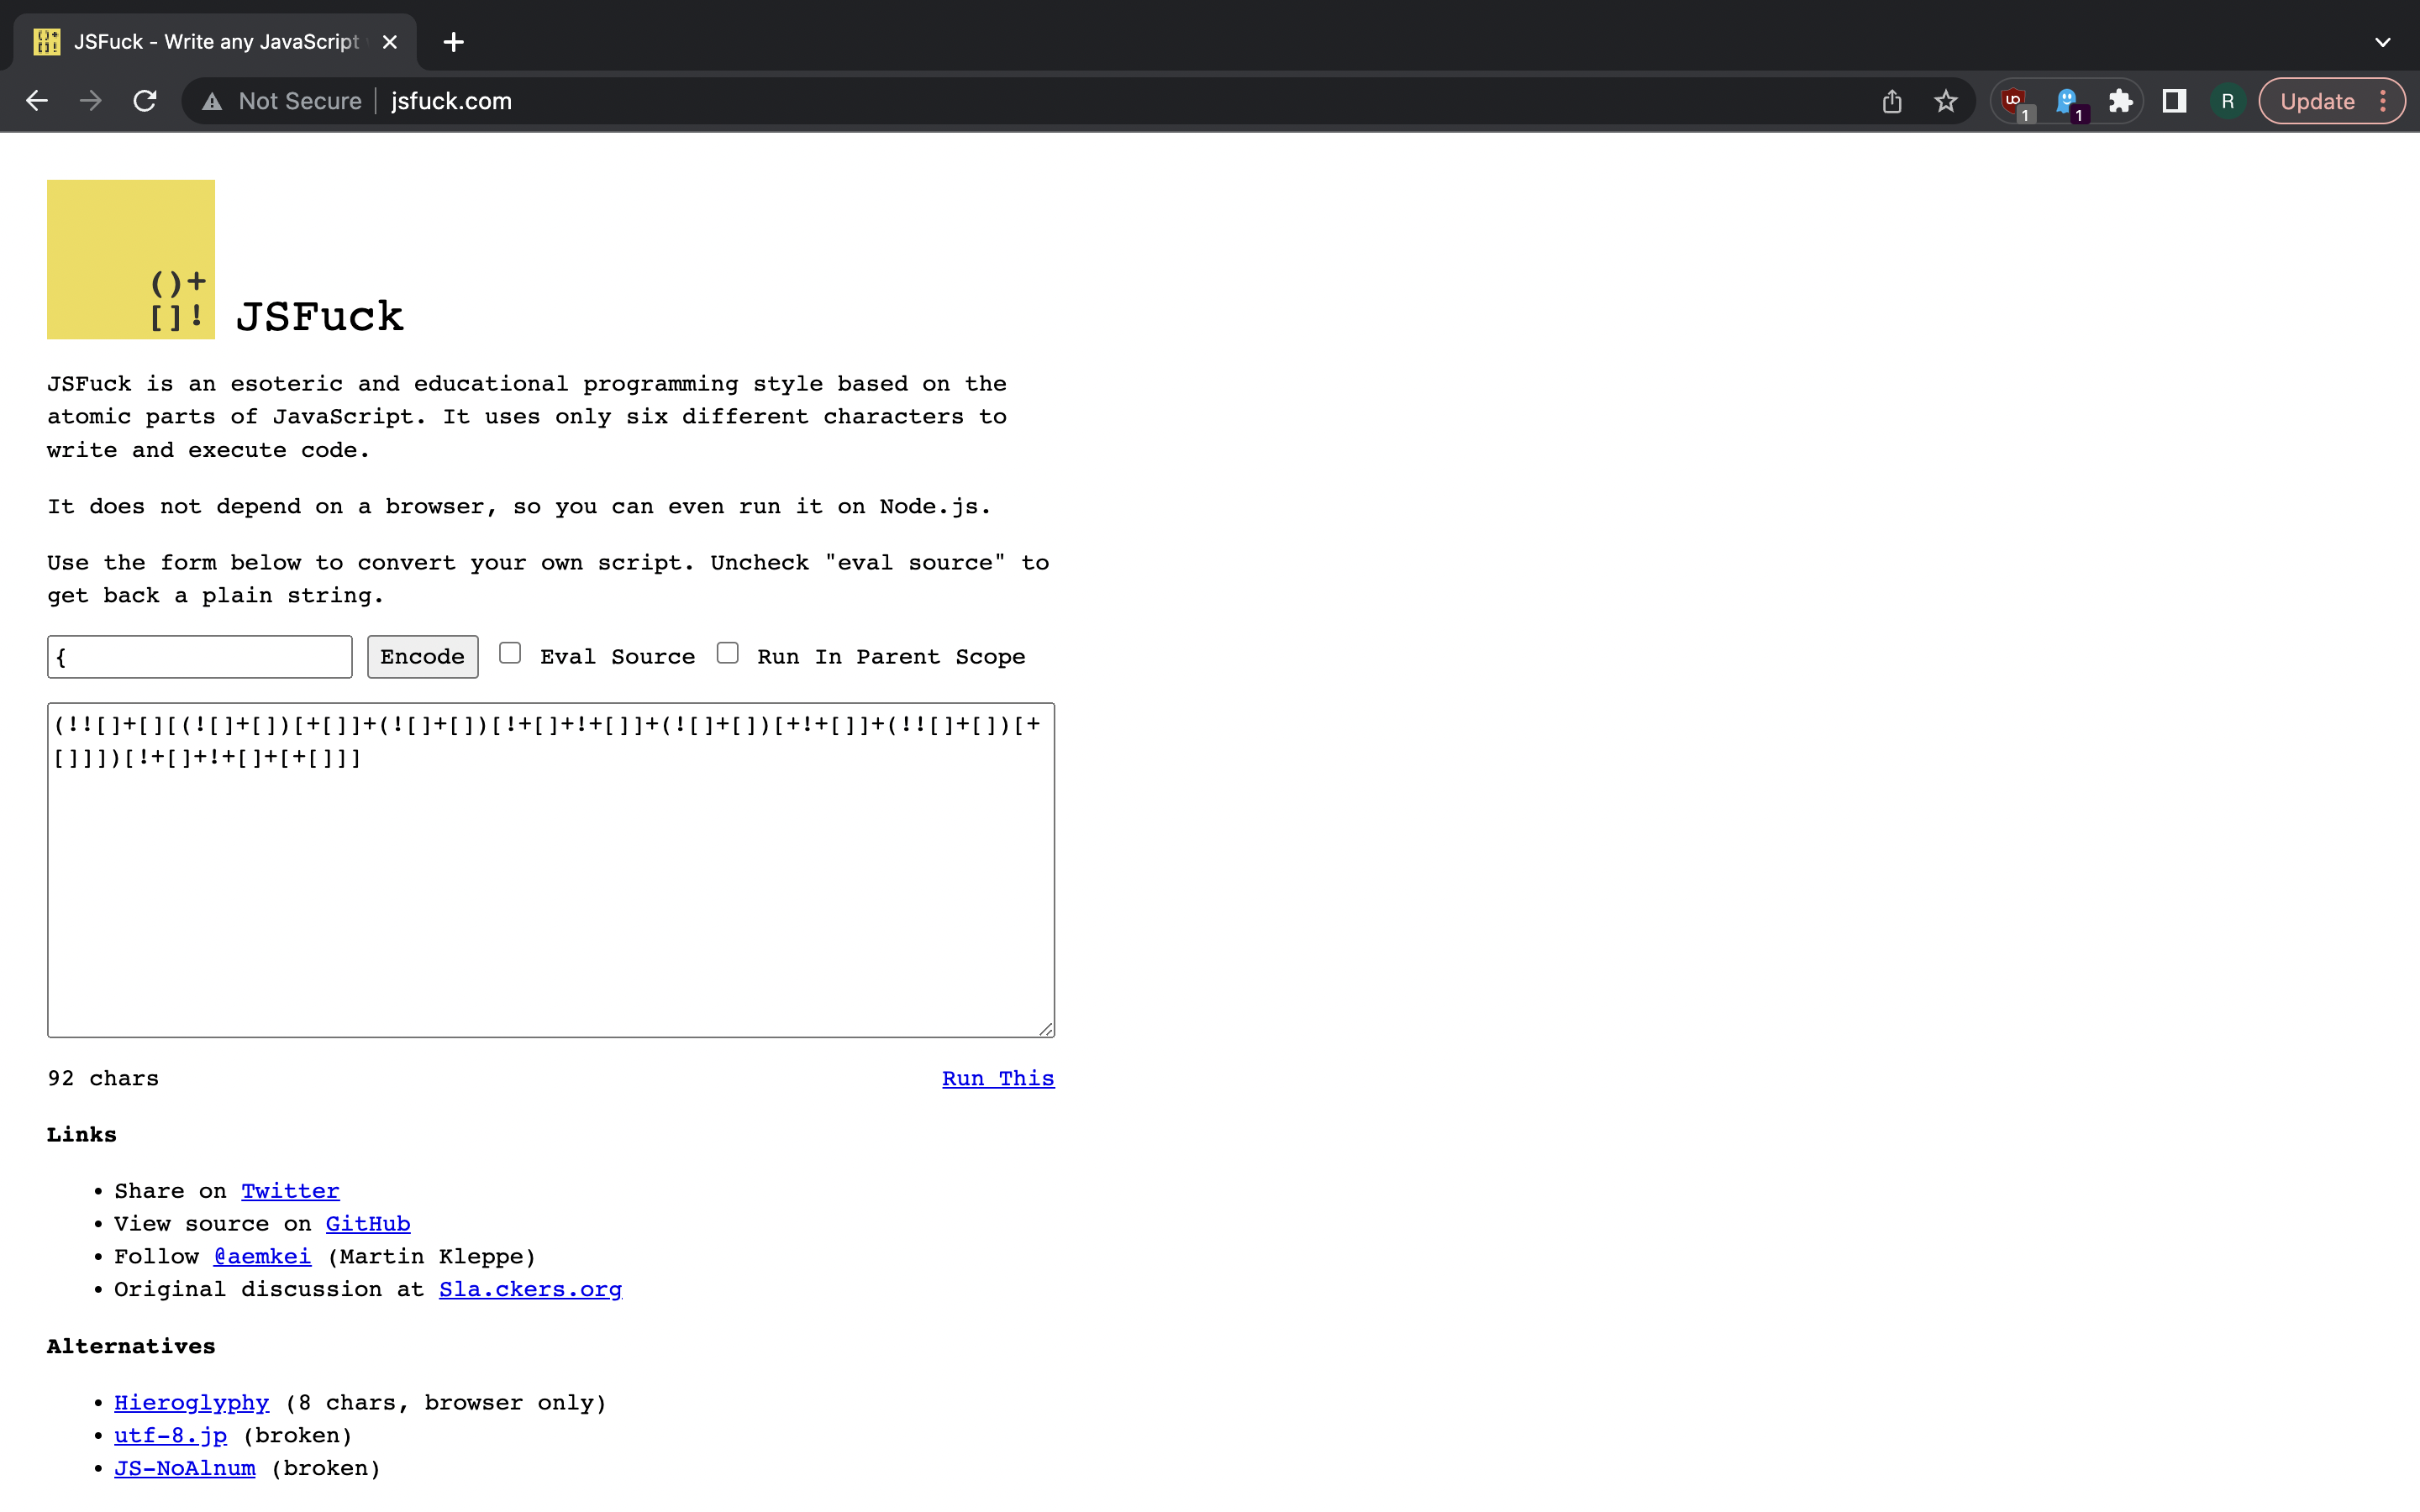This screenshot has height=1512, width=2420.
Task: Click the 92 chars counter text
Action: tap(103, 1078)
